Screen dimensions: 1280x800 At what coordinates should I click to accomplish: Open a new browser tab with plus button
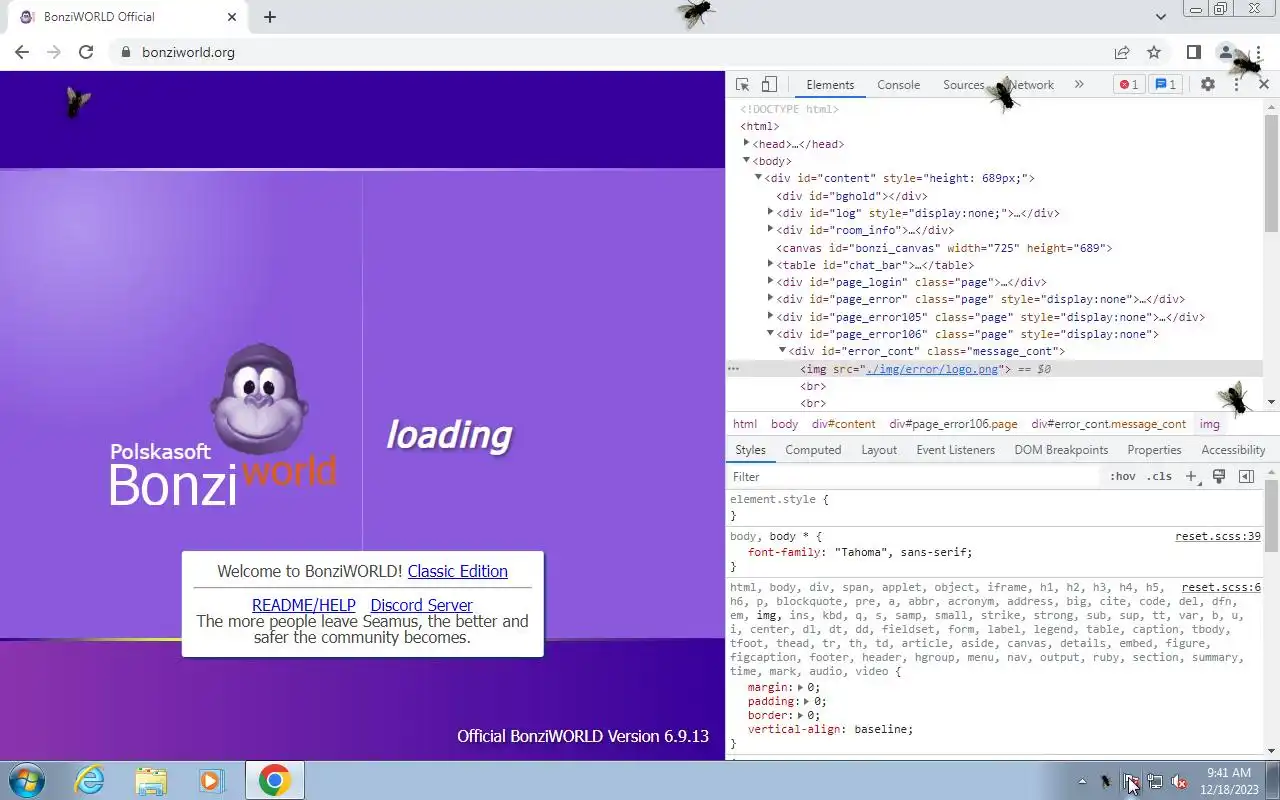[x=270, y=17]
